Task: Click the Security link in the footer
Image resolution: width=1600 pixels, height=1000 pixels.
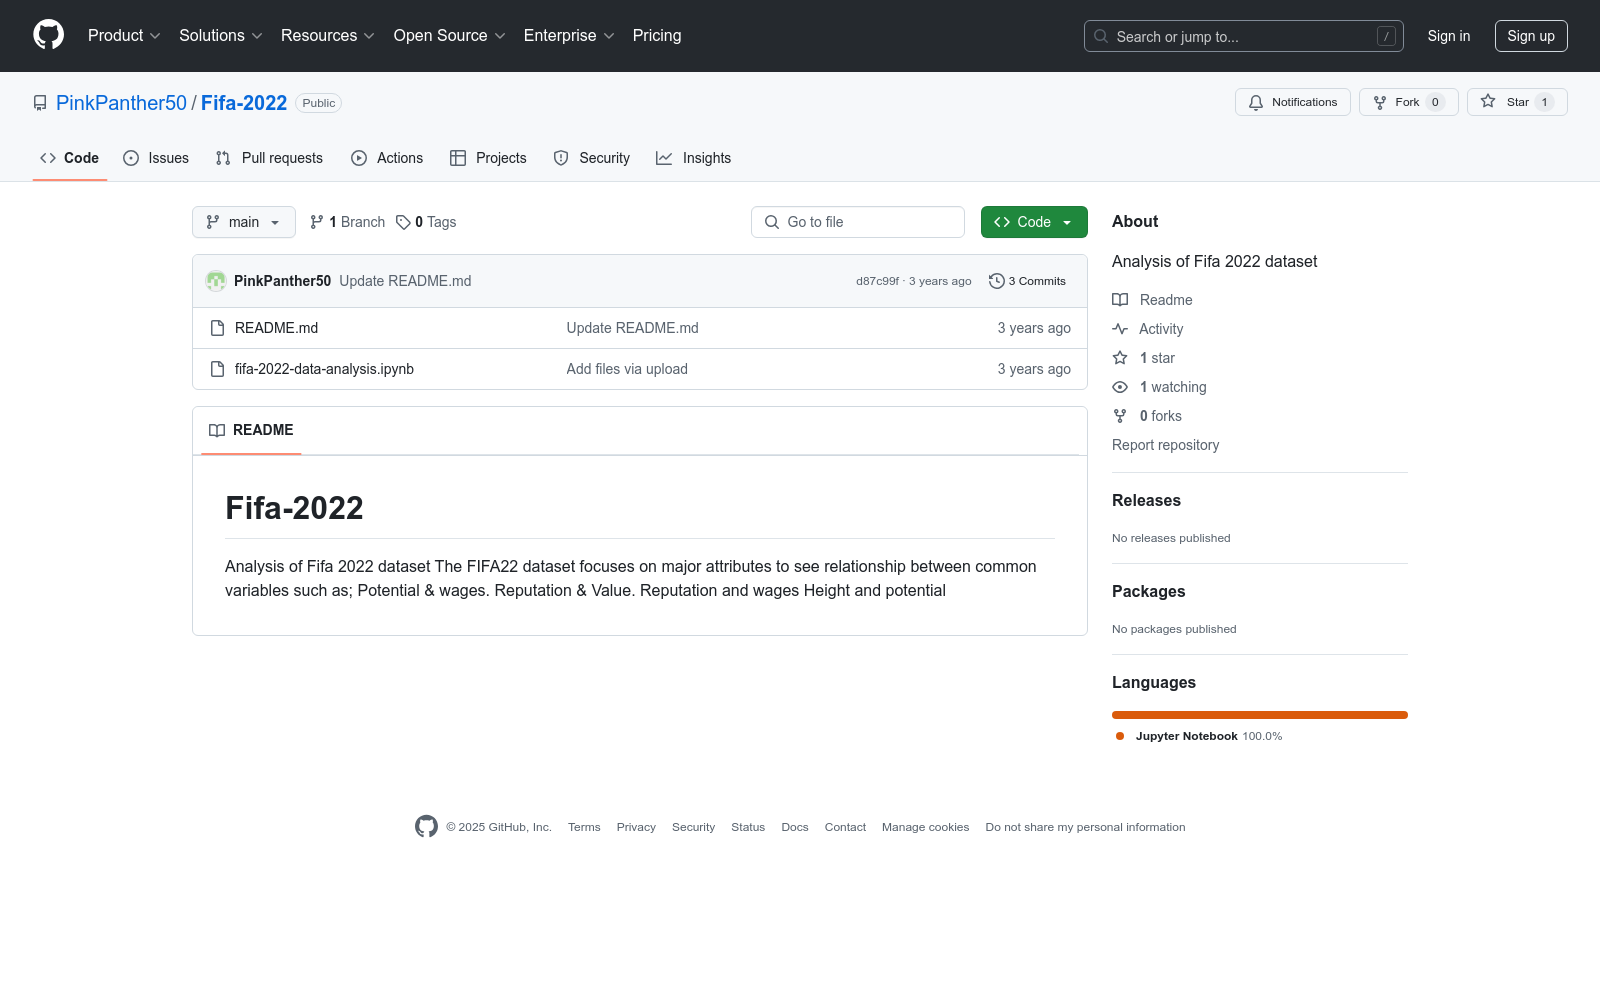Action: tap(693, 827)
